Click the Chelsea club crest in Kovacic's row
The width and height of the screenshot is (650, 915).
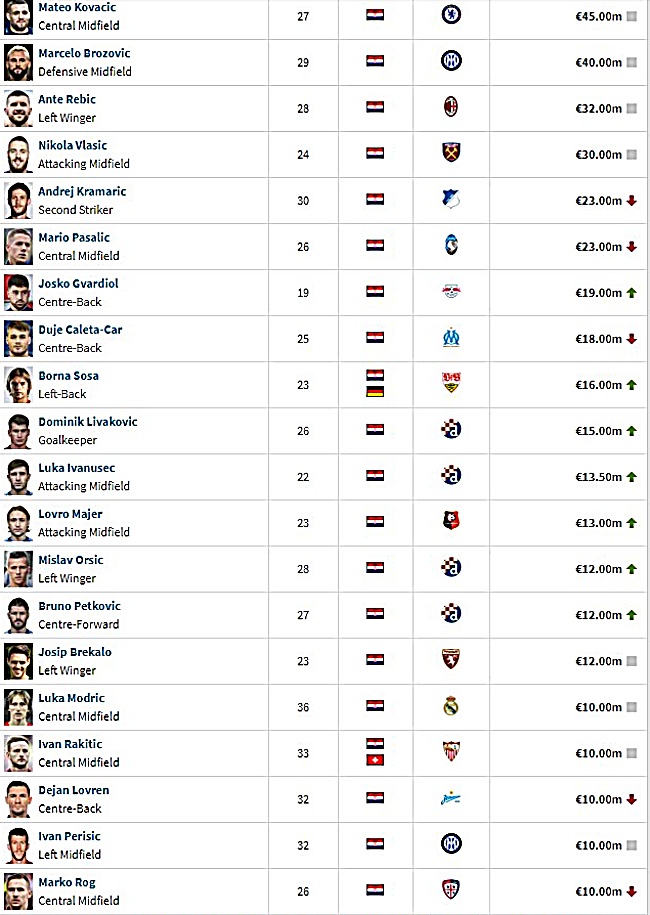tap(451, 15)
